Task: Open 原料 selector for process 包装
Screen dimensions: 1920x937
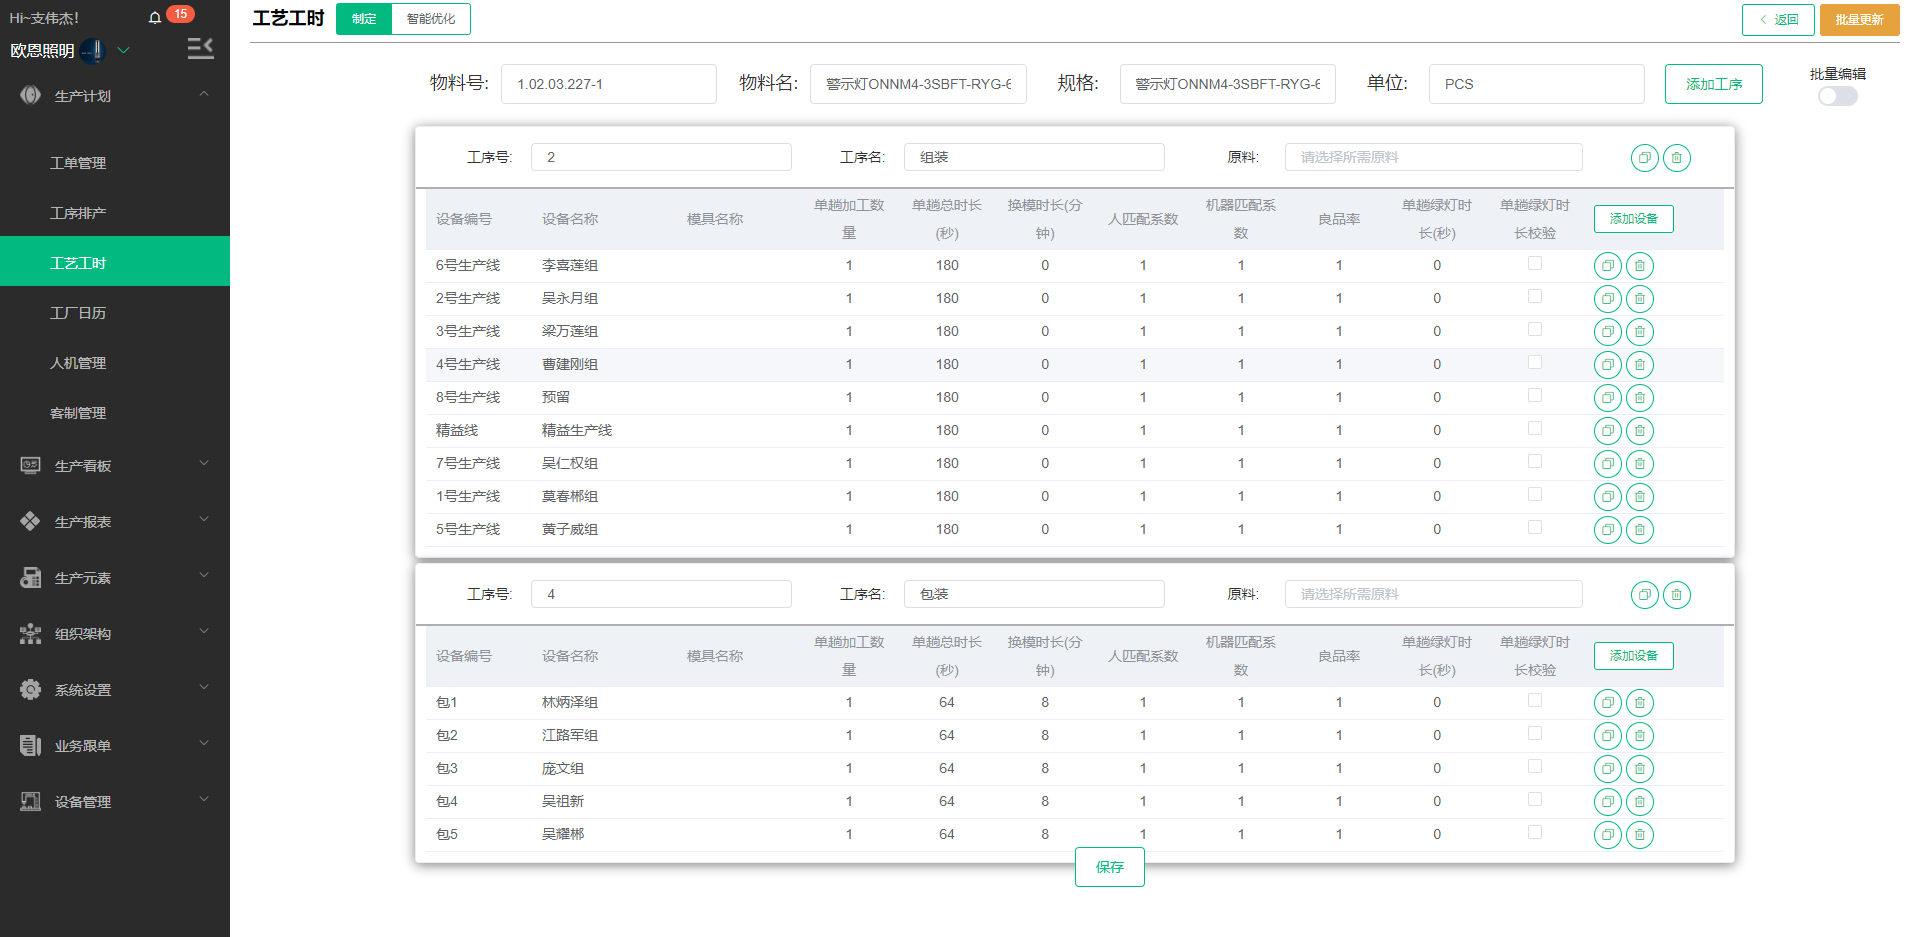Action: pyautogui.click(x=1433, y=594)
